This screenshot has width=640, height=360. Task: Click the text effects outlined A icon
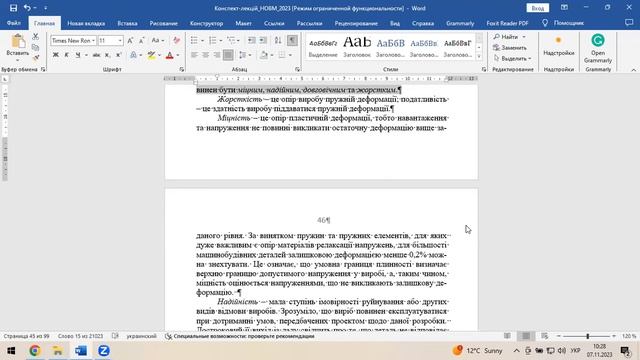pyautogui.click(x=133, y=55)
